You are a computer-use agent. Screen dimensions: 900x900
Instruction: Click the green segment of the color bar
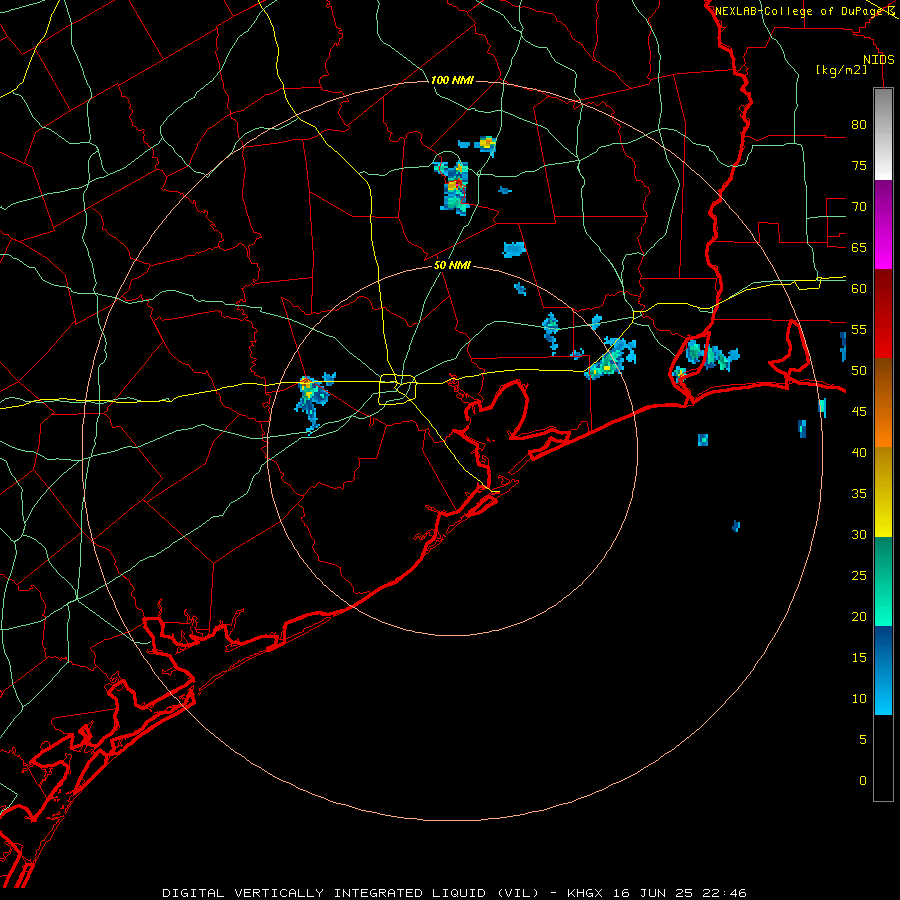(883, 581)
